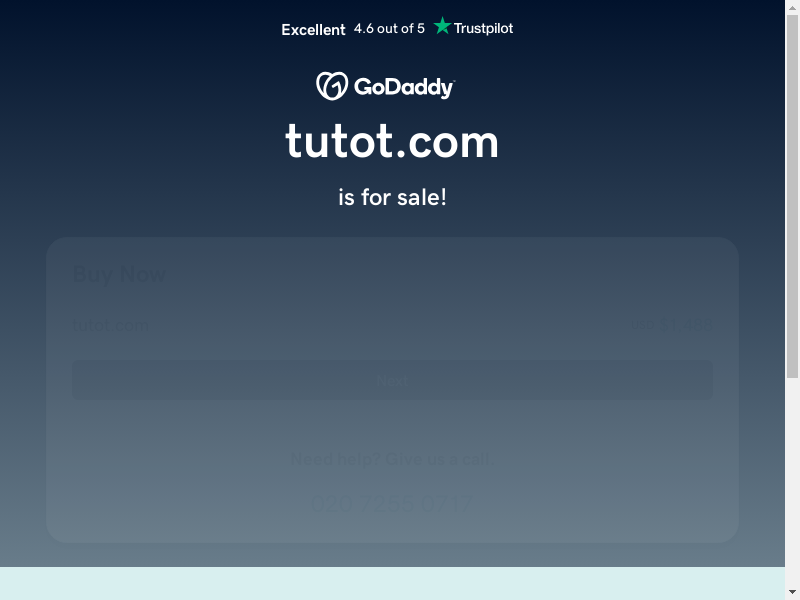Viewport: 800px width, 600px height.
Task: Call the phone number 020 7255 0717
Action: pos(392,504)
